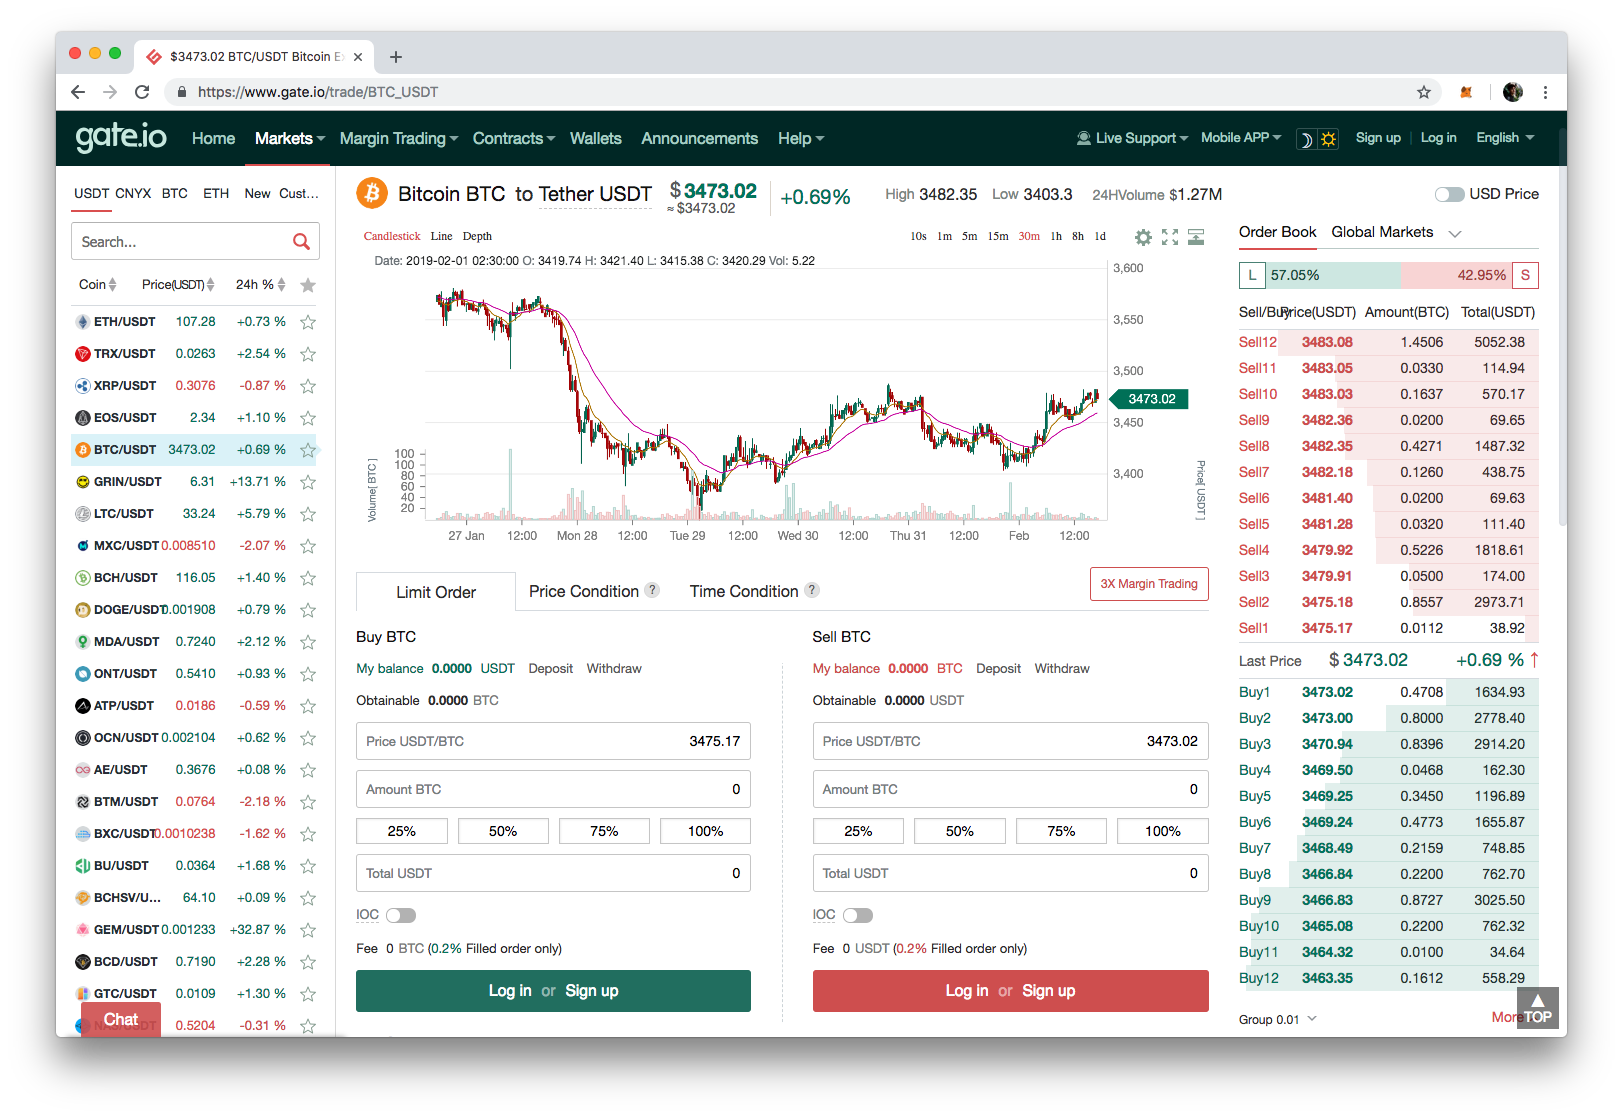Favorite ETH/USDT with star icon

(308, 322)
